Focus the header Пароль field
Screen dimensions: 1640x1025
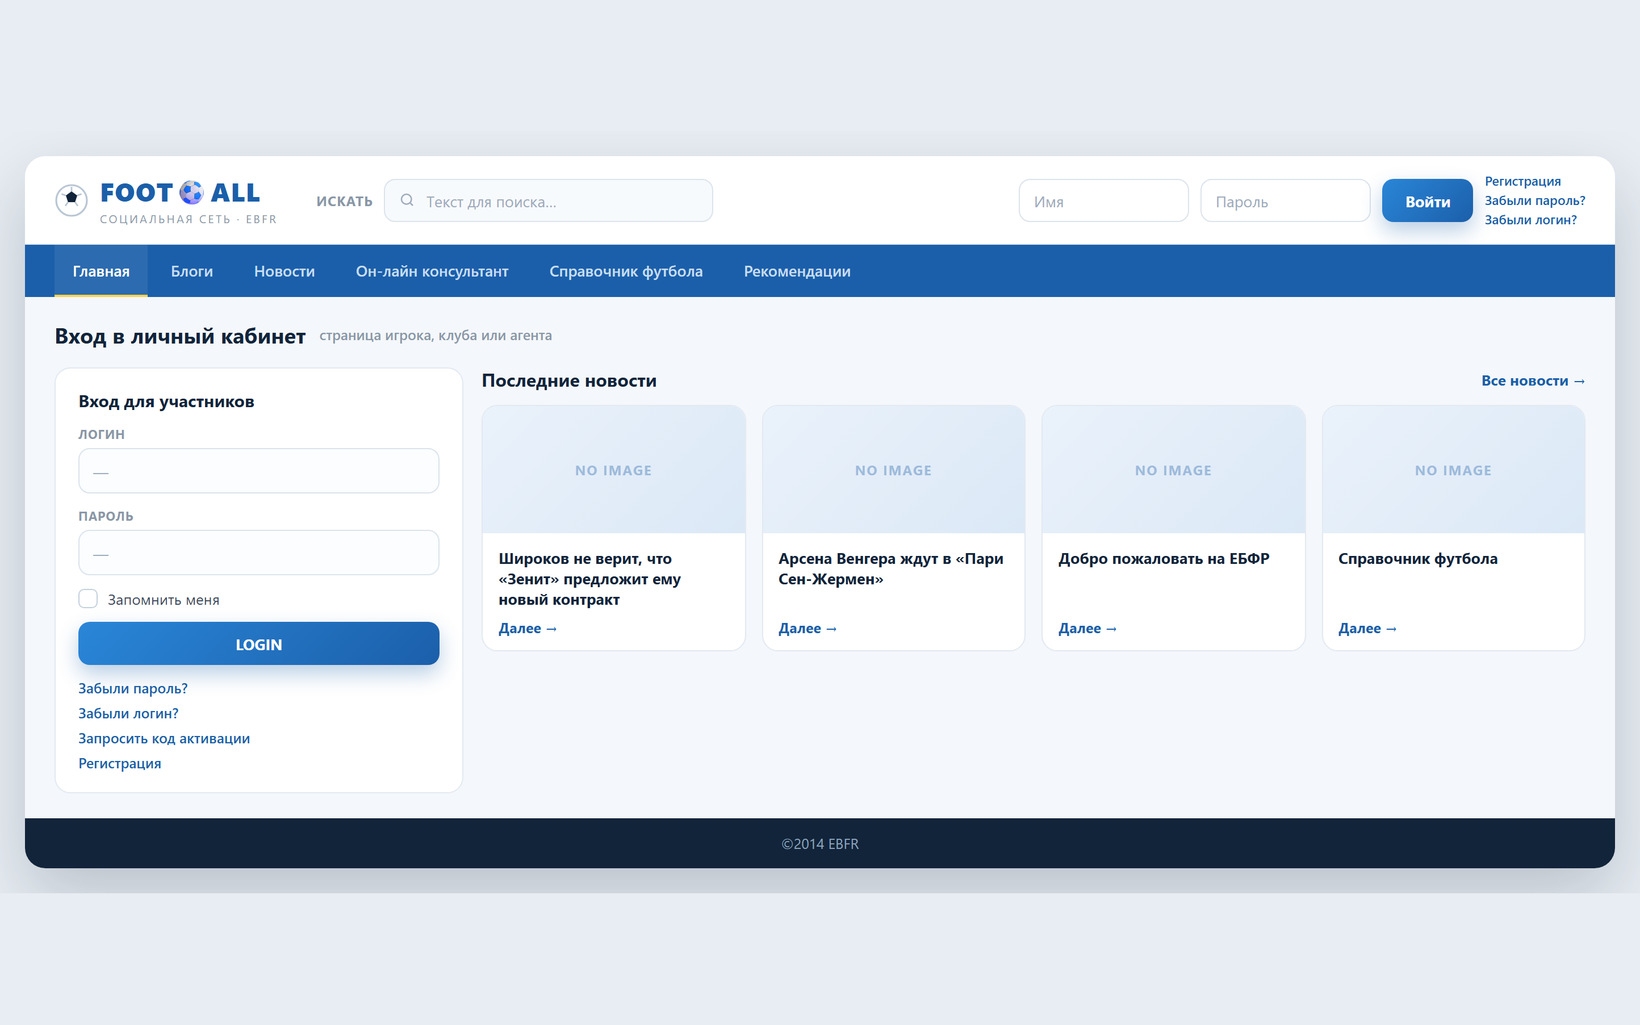[1285, 201]
